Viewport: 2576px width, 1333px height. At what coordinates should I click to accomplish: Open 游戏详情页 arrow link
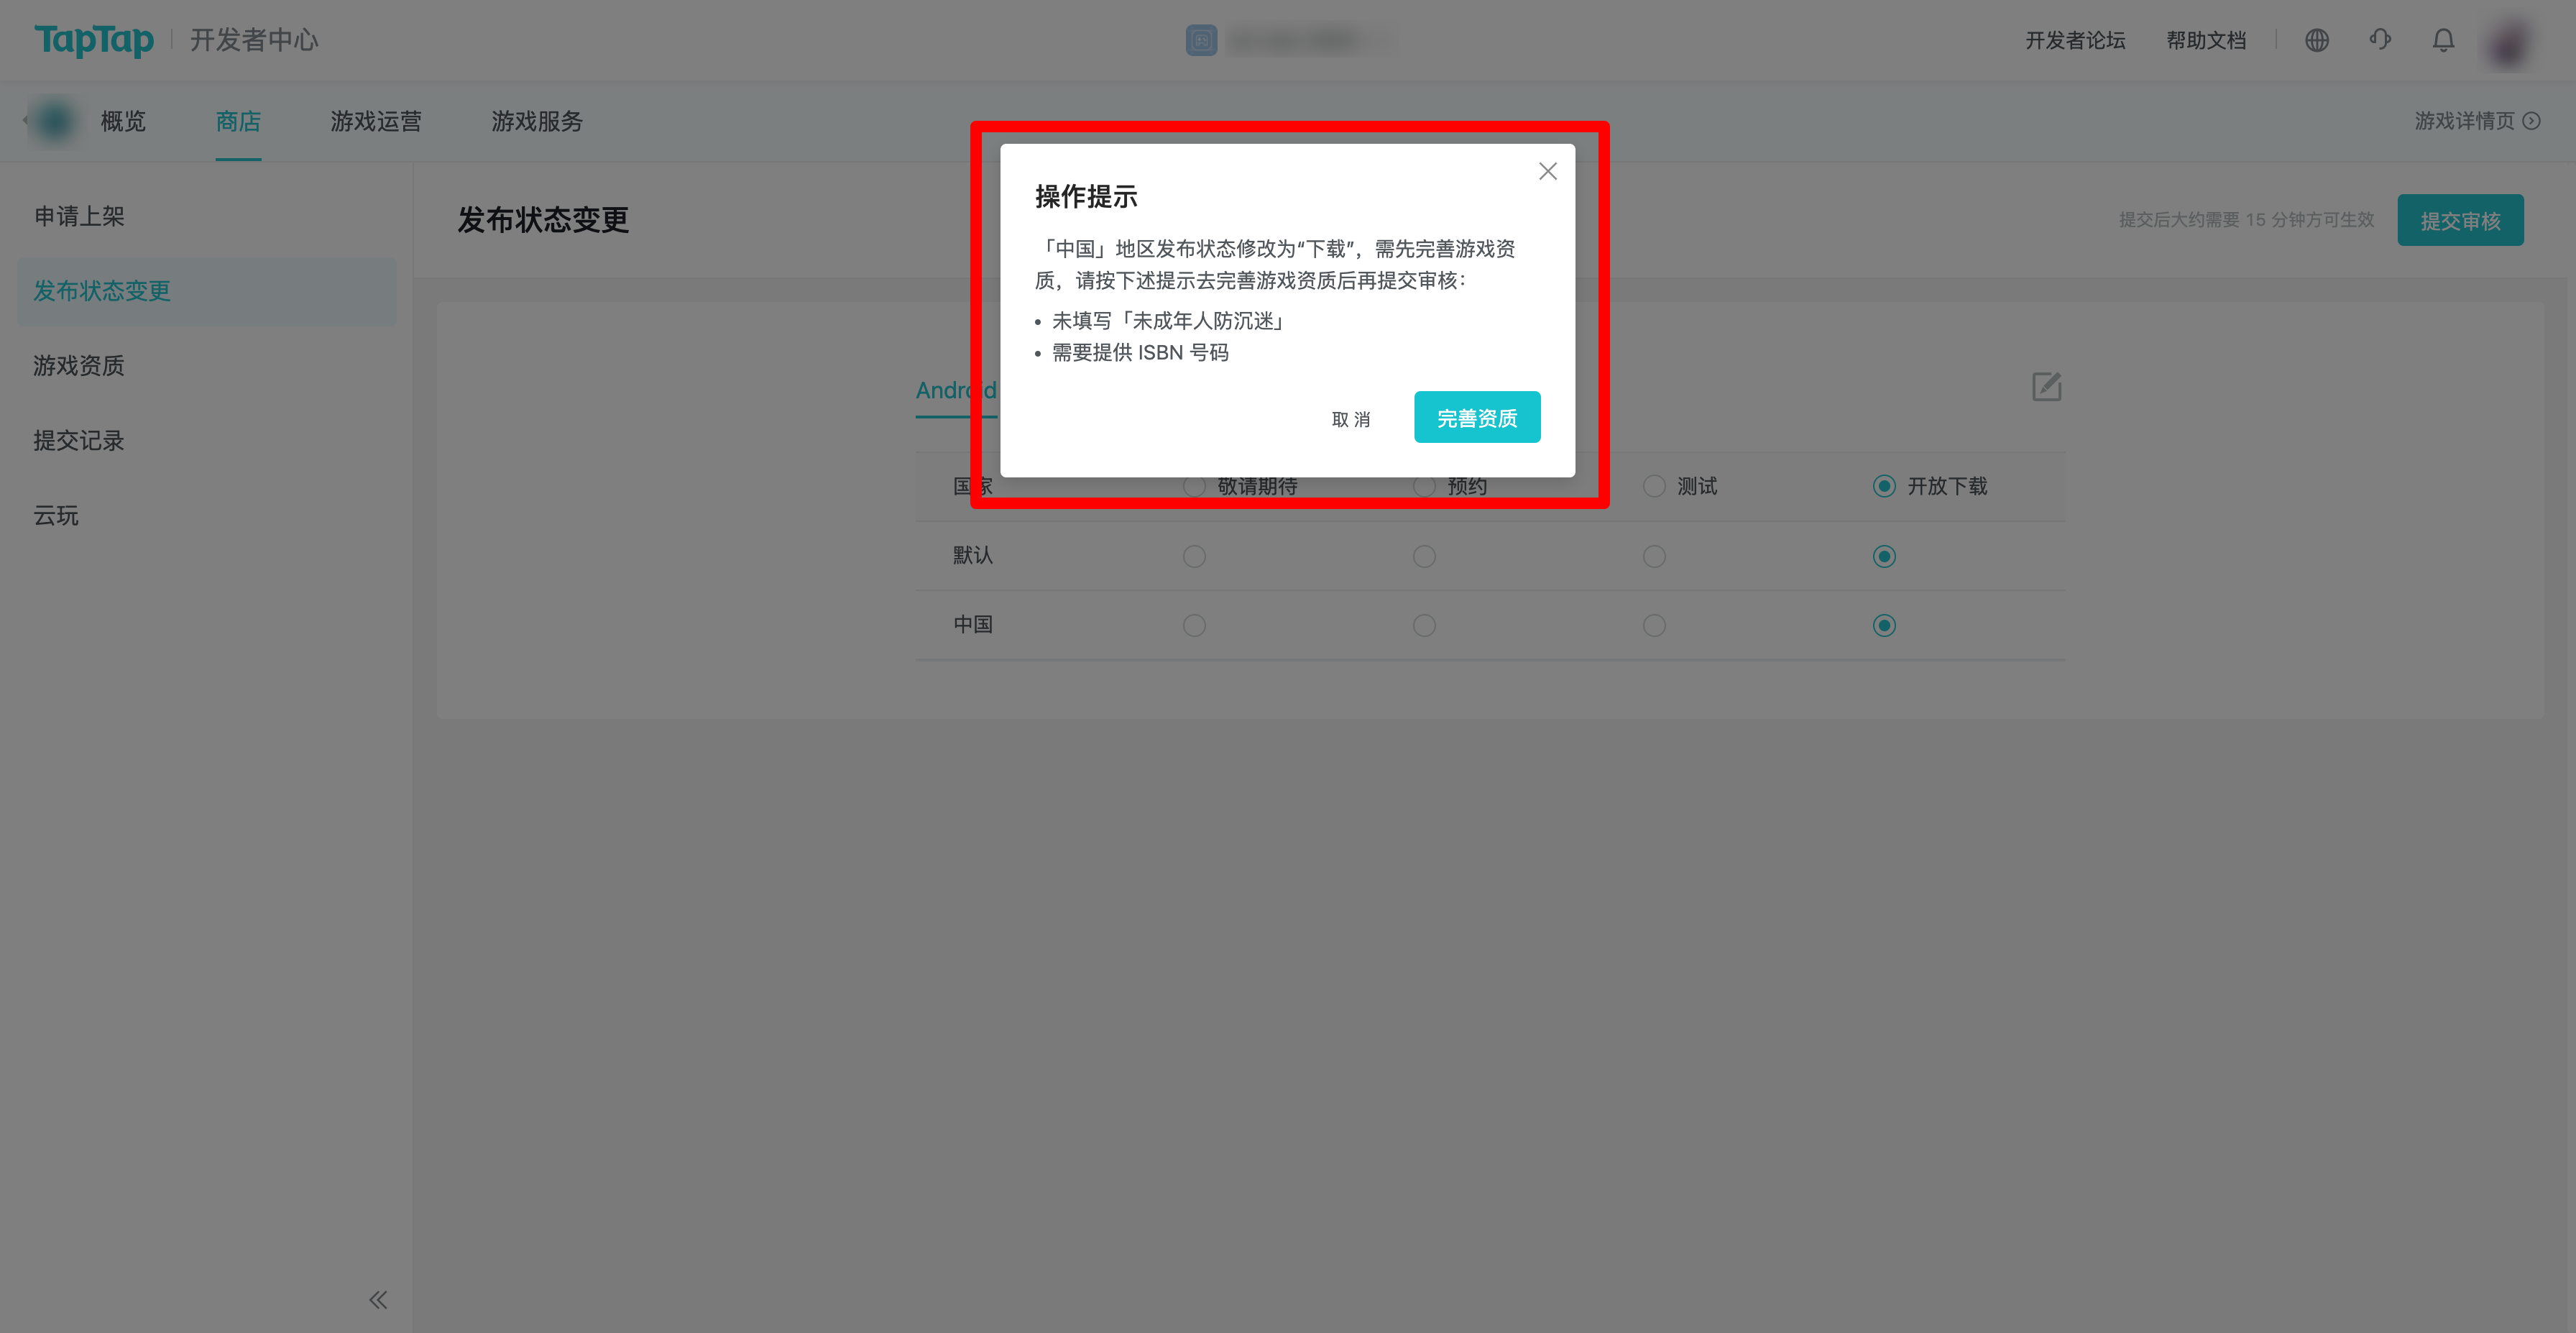click(x=2477, y=121)
